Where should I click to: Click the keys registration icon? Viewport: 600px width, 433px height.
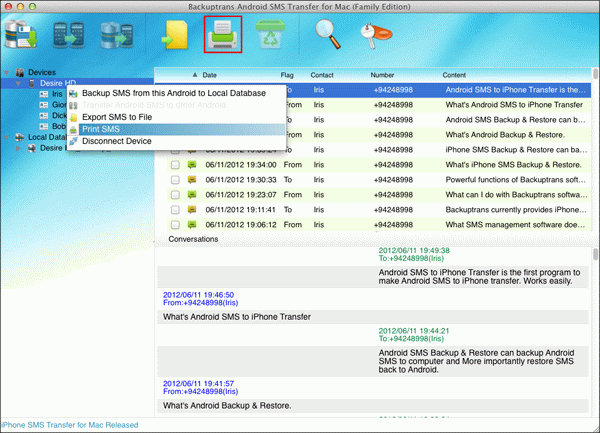(376, 35)
